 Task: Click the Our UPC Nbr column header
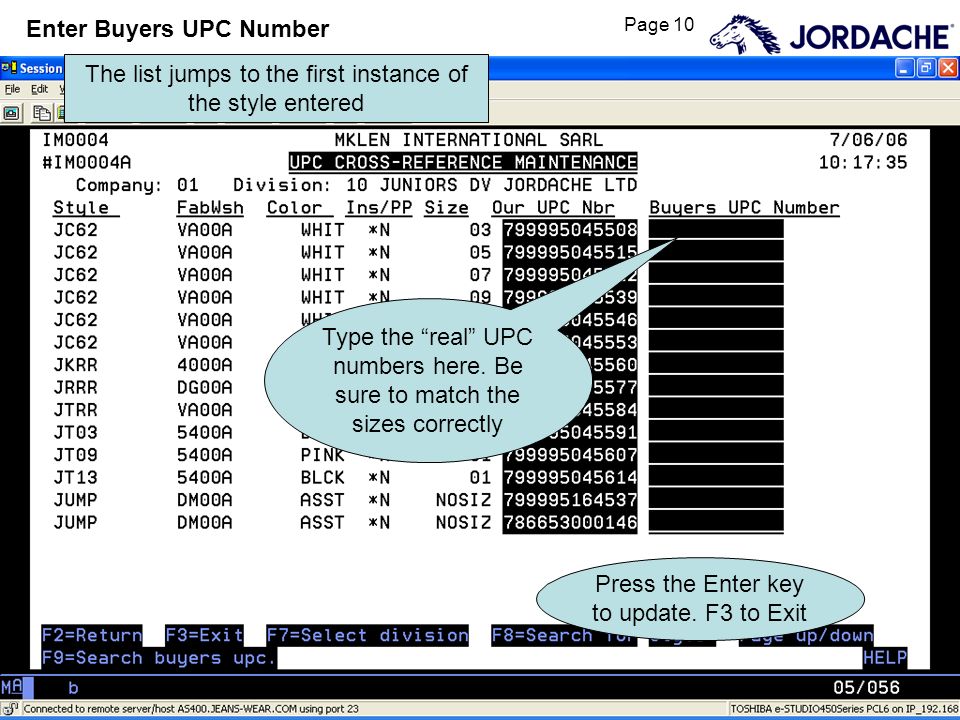(553, 208)
